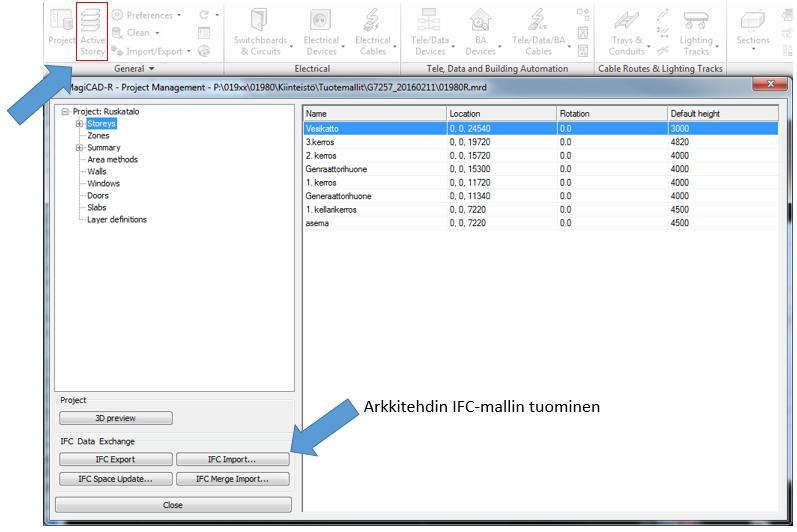Viewport: 797px width, 532px height.
Task: Click Cable Routes & Lighting Tracks label
Action: [660, 69]
